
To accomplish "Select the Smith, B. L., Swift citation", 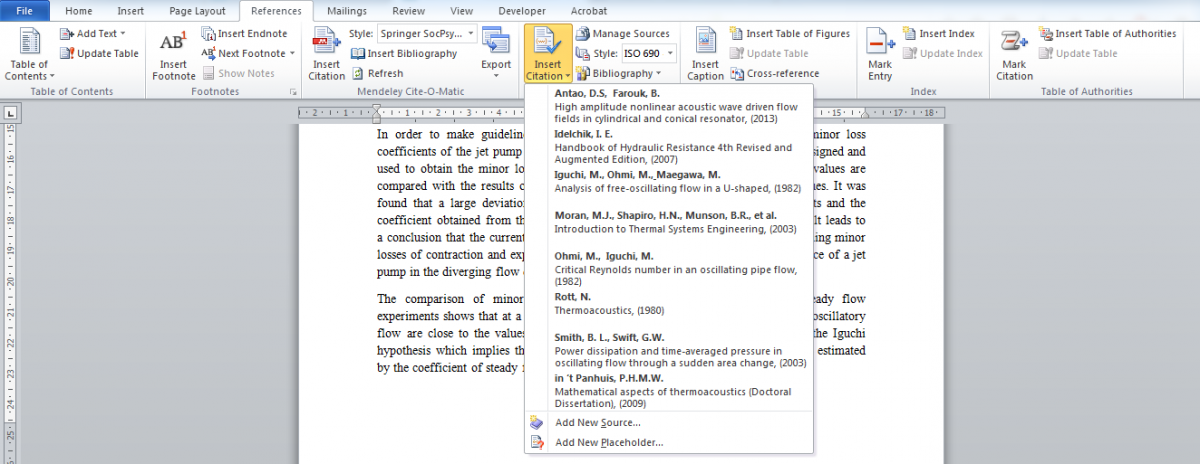I will pos(669,351).
